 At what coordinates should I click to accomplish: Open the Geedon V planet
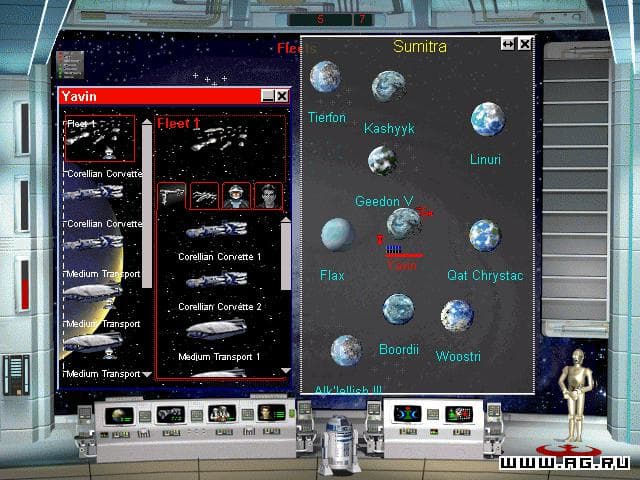(x=382, y=160)
